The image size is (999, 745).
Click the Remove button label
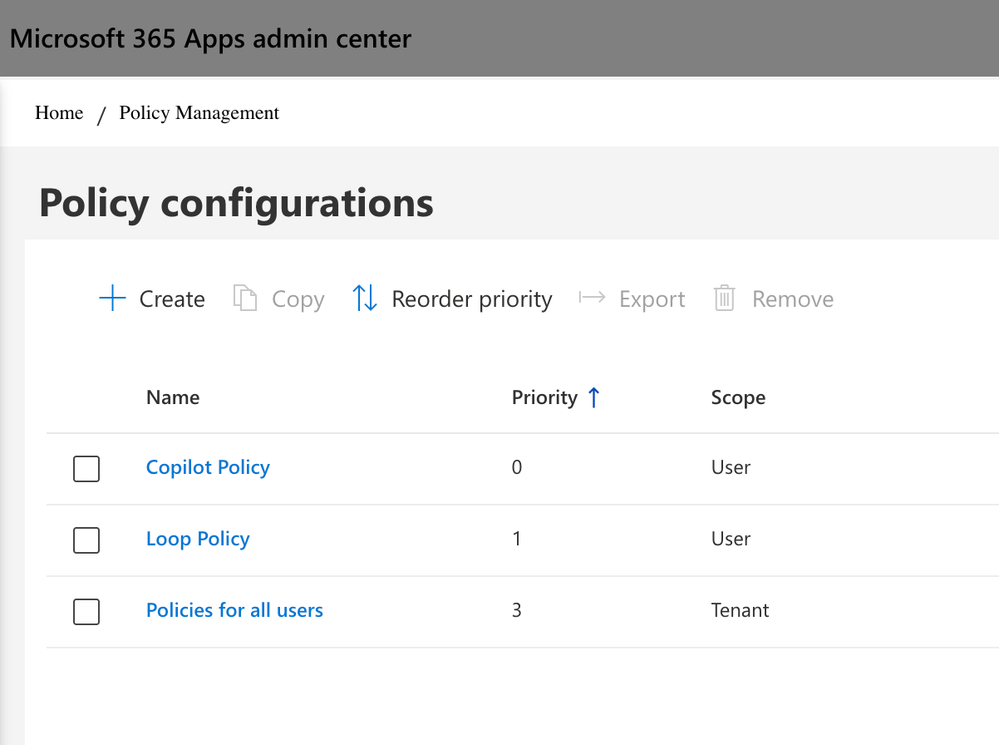[x=793, y=299]
